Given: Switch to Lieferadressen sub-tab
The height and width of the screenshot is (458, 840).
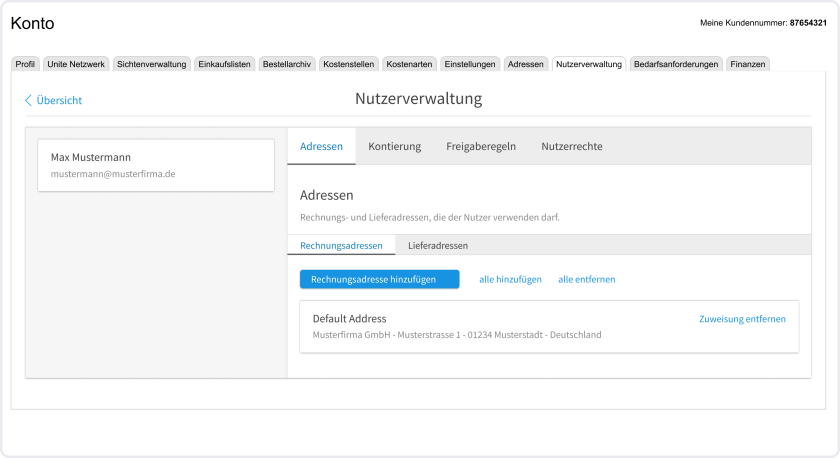Looking at the screenshot, I should click(438, 245).
